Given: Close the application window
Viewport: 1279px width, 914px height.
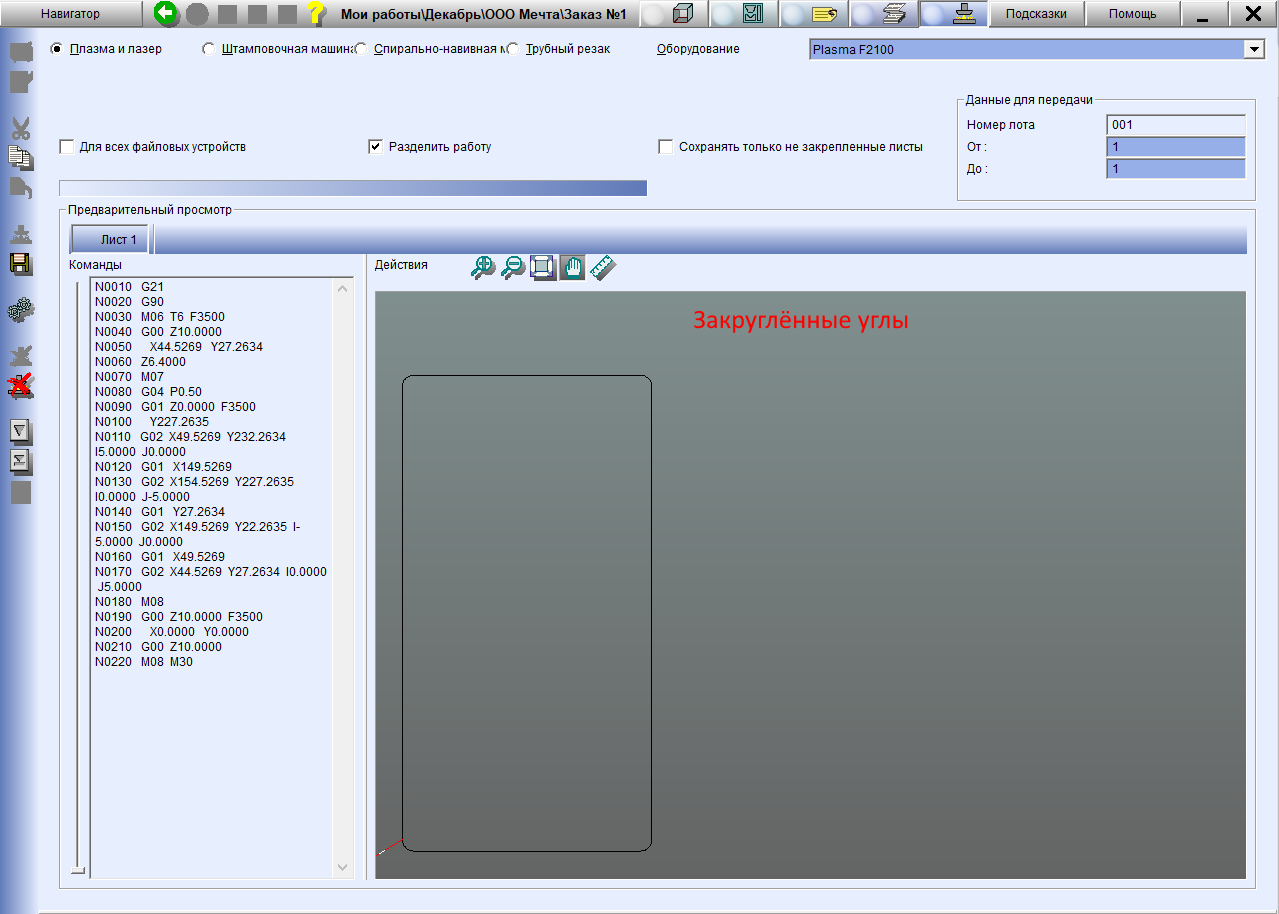Looking at the screenshot, I should click(1252, 14).
